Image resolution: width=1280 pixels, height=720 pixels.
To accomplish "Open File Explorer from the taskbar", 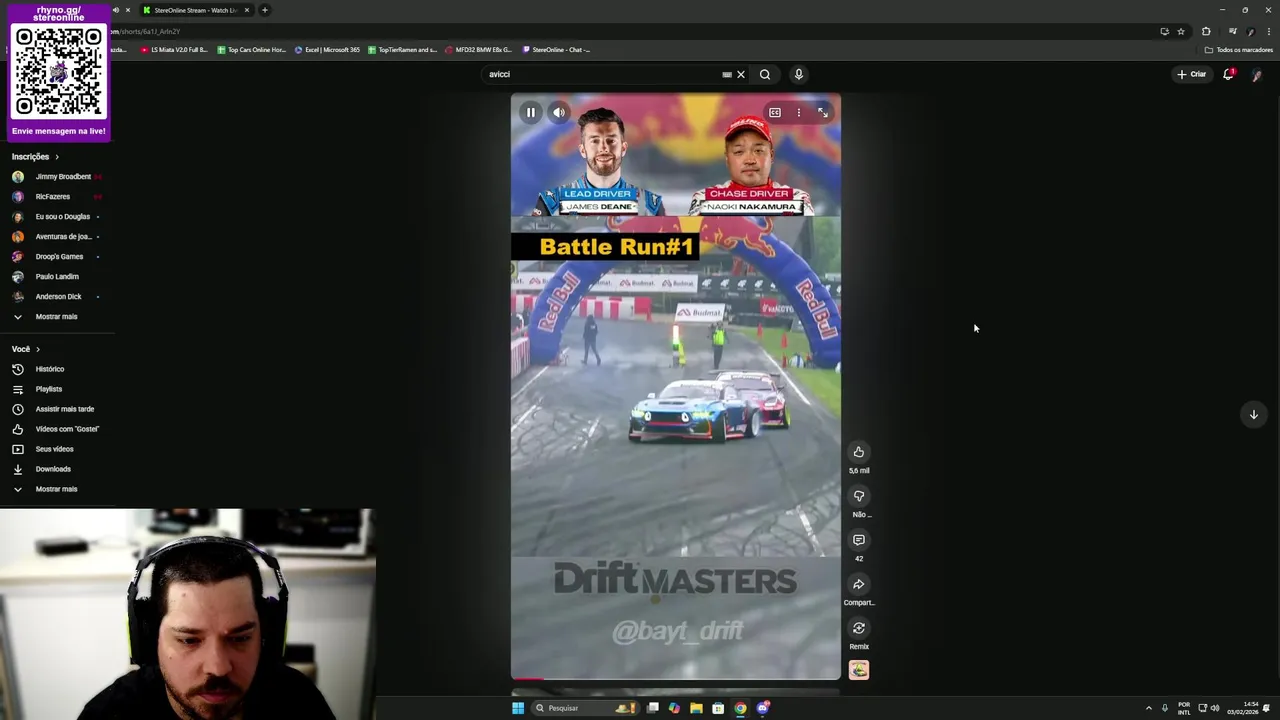I will pyautogui.click(x=696, y=708).
